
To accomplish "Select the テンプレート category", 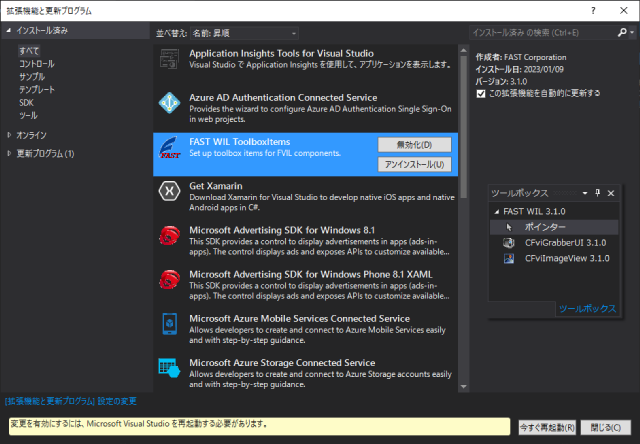I will point(37,89).
